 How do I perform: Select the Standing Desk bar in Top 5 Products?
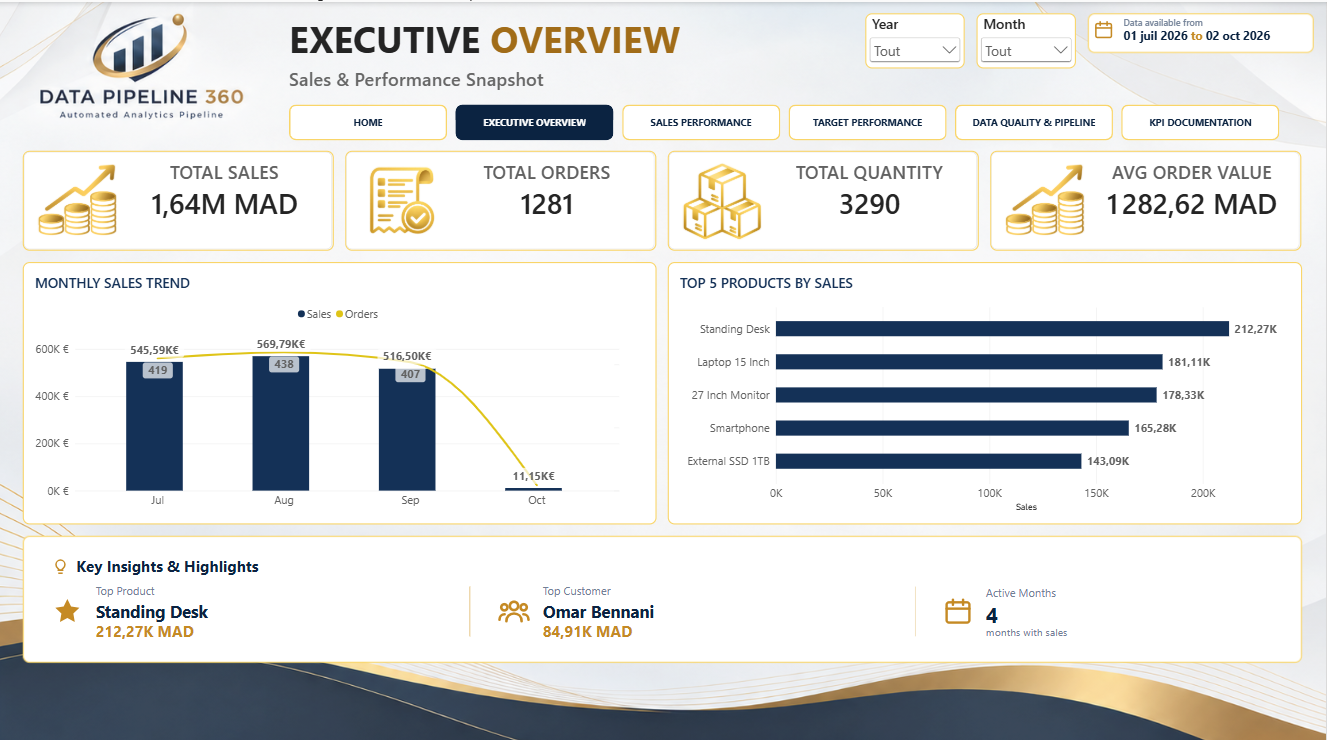click(1002, 329)
